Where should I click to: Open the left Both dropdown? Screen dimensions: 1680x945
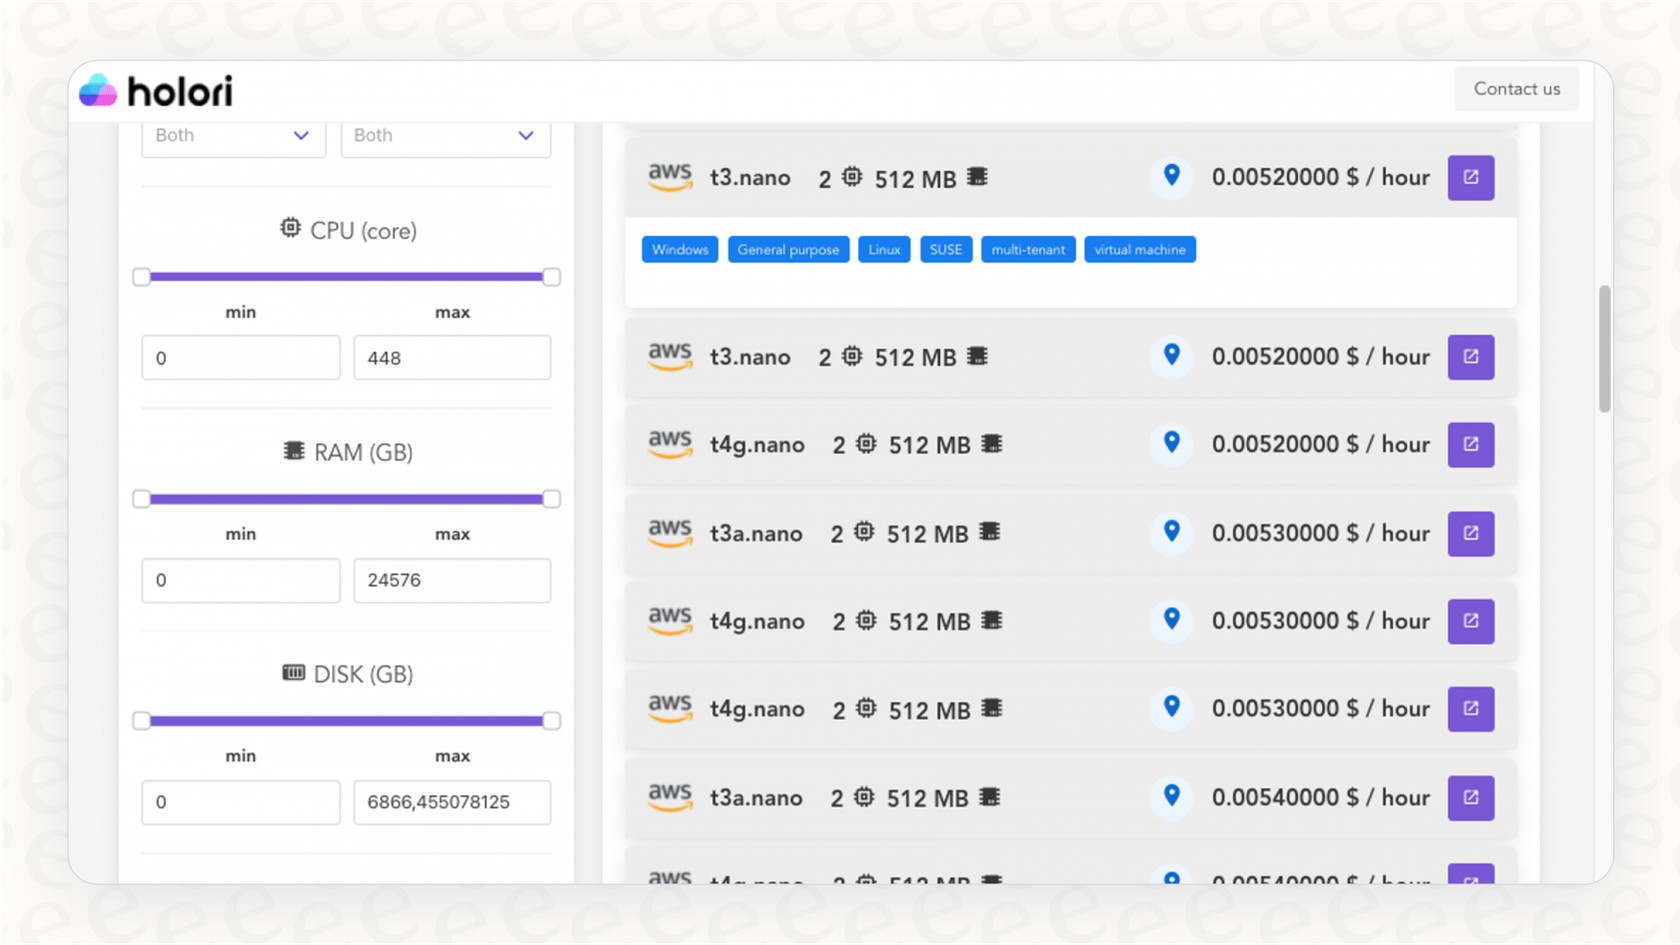tap(232, 136)
